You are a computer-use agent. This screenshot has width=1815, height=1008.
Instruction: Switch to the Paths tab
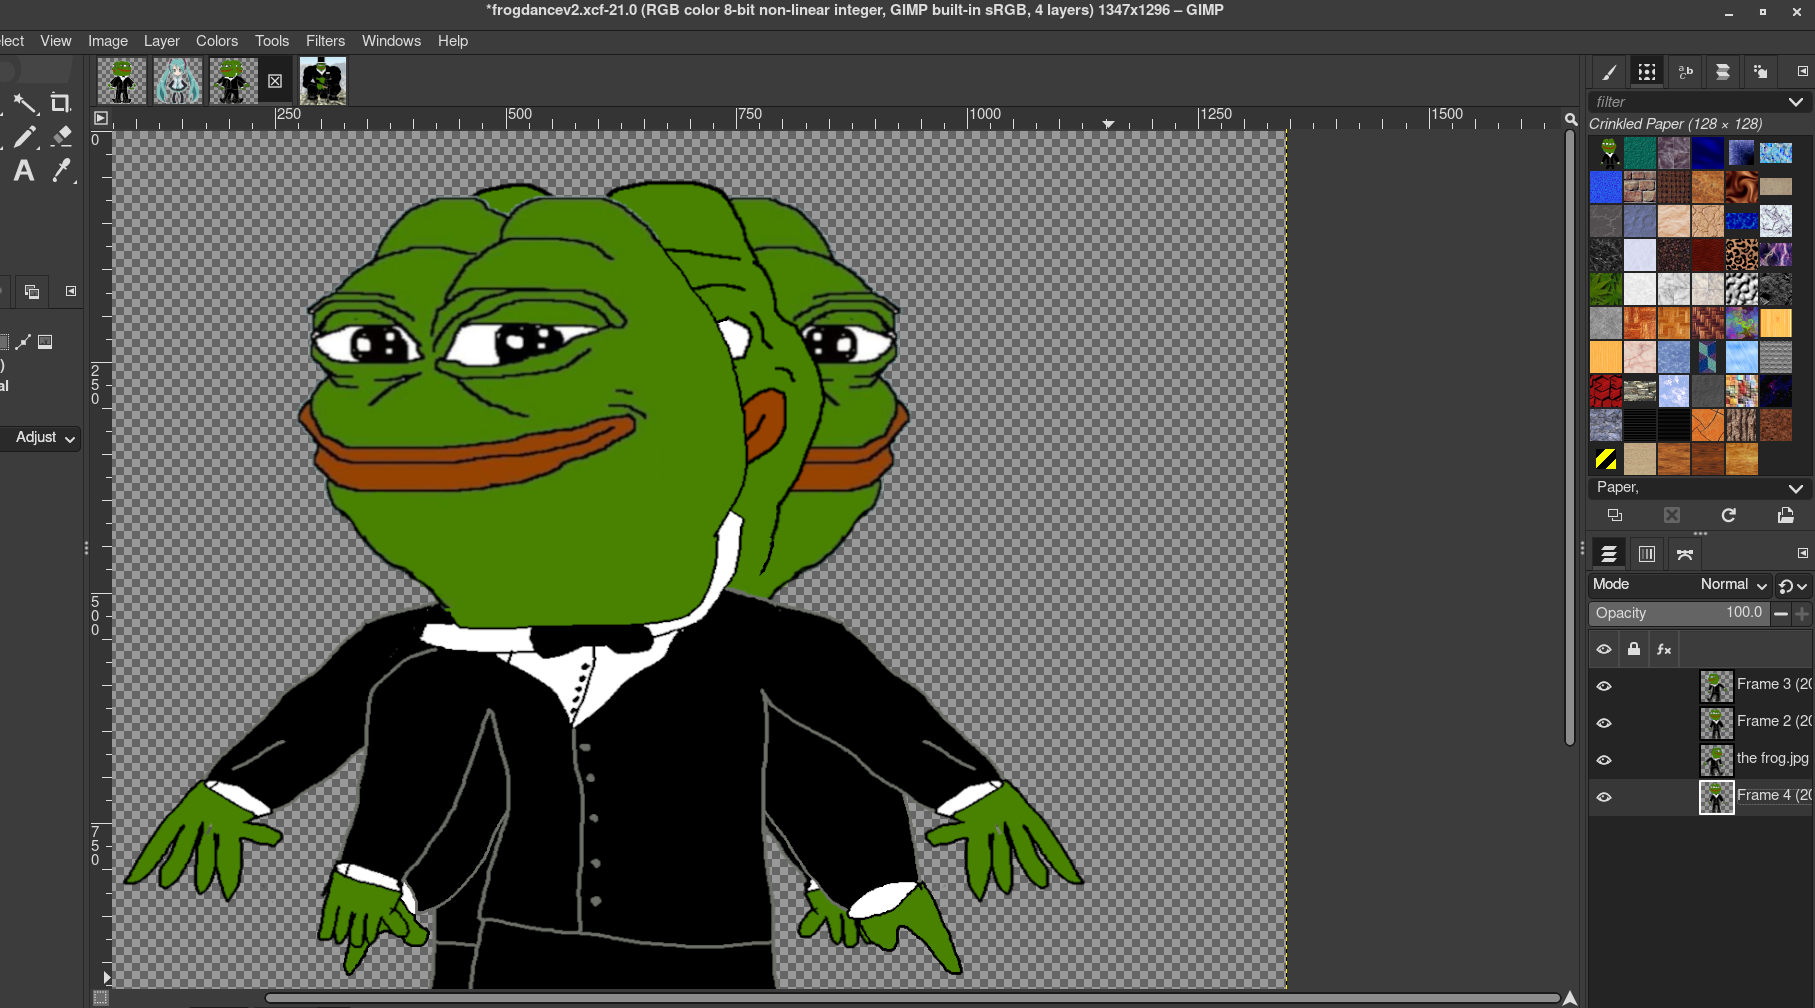pyautogui.click(x=1685, y=554)
